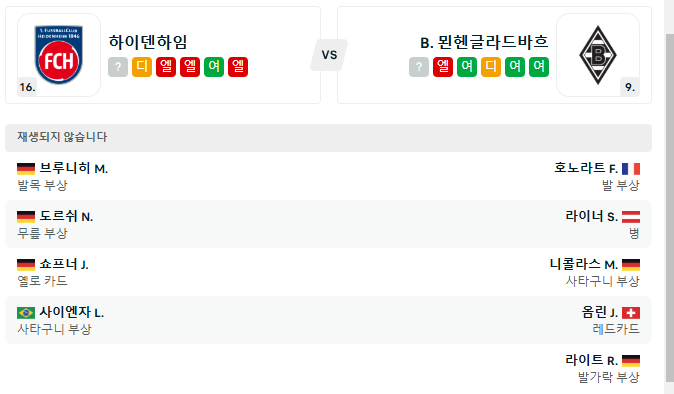Click the Austrian flag beside 라이너 S.
The height and width of the screenshot is (394, 674).
(x=631, y=217)
